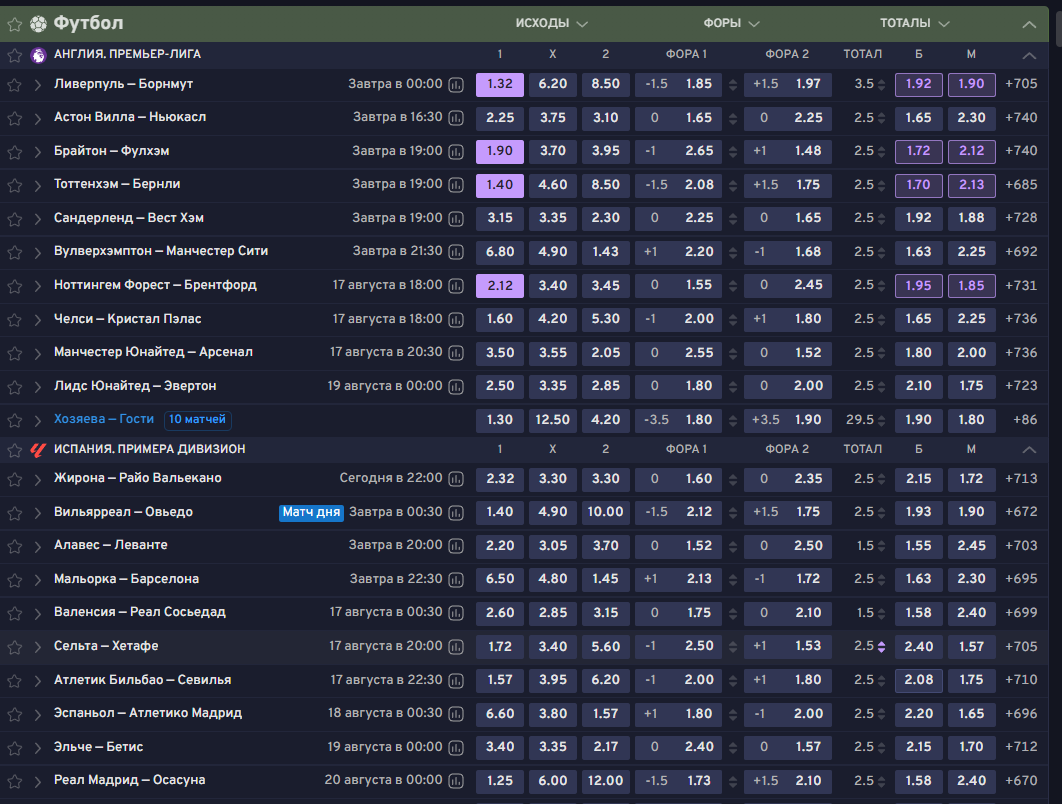Screen dimensions: 1062x804
Task: Change total value for Сельта – Хетафе
Action: tap(881, 647)
